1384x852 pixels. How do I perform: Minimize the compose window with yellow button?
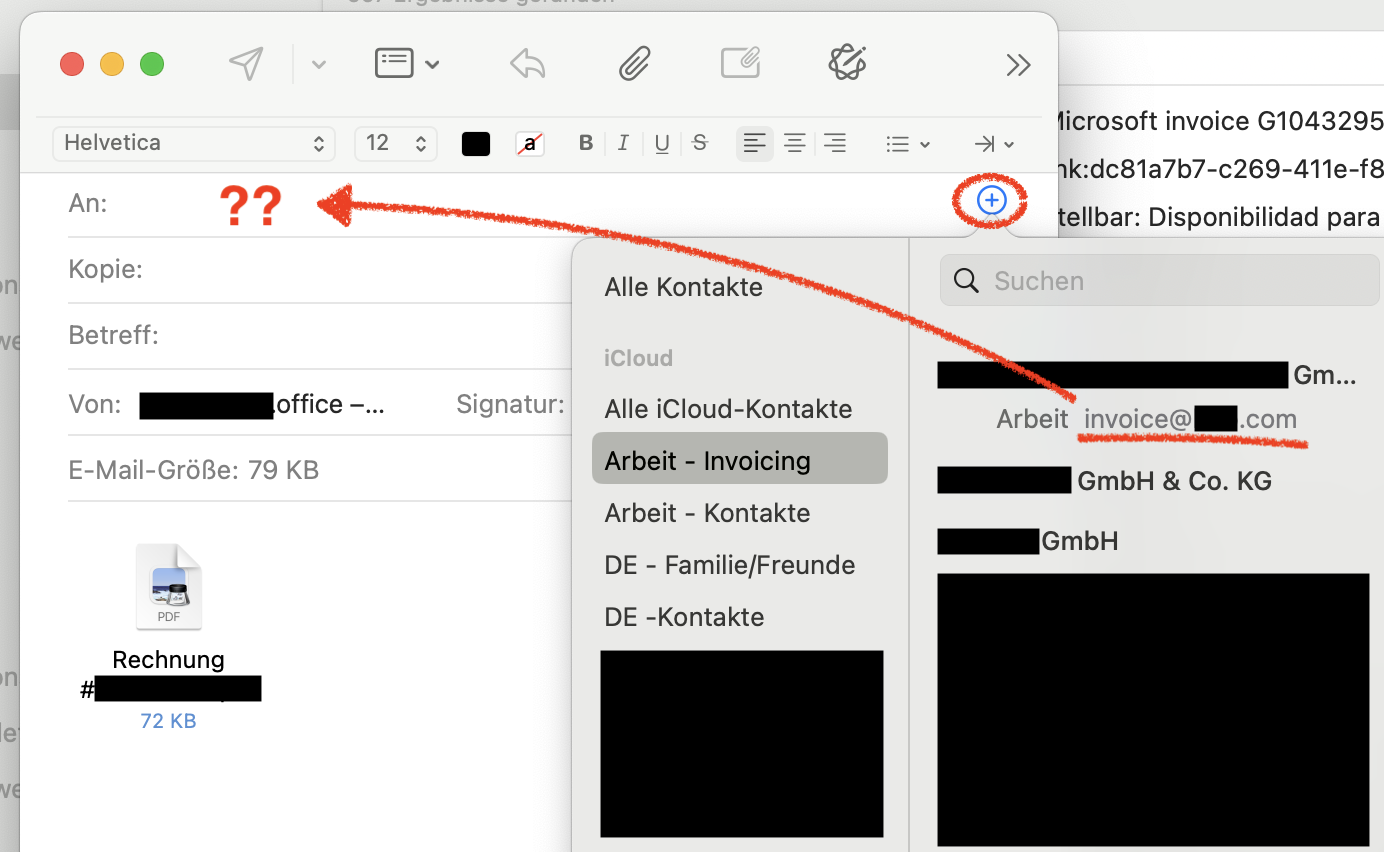coord(112,65)
